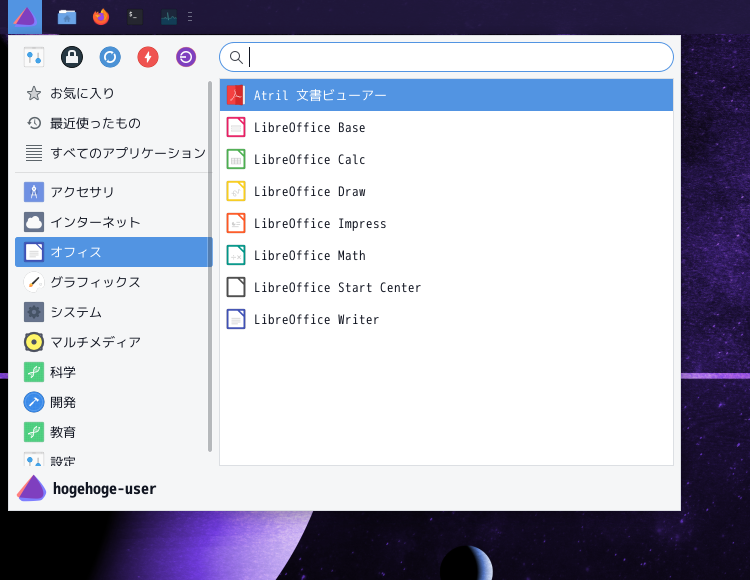Click the LibreOffice Start Center document icon
The width and height of the screenshot is (750, 580).
click(236, 287)
